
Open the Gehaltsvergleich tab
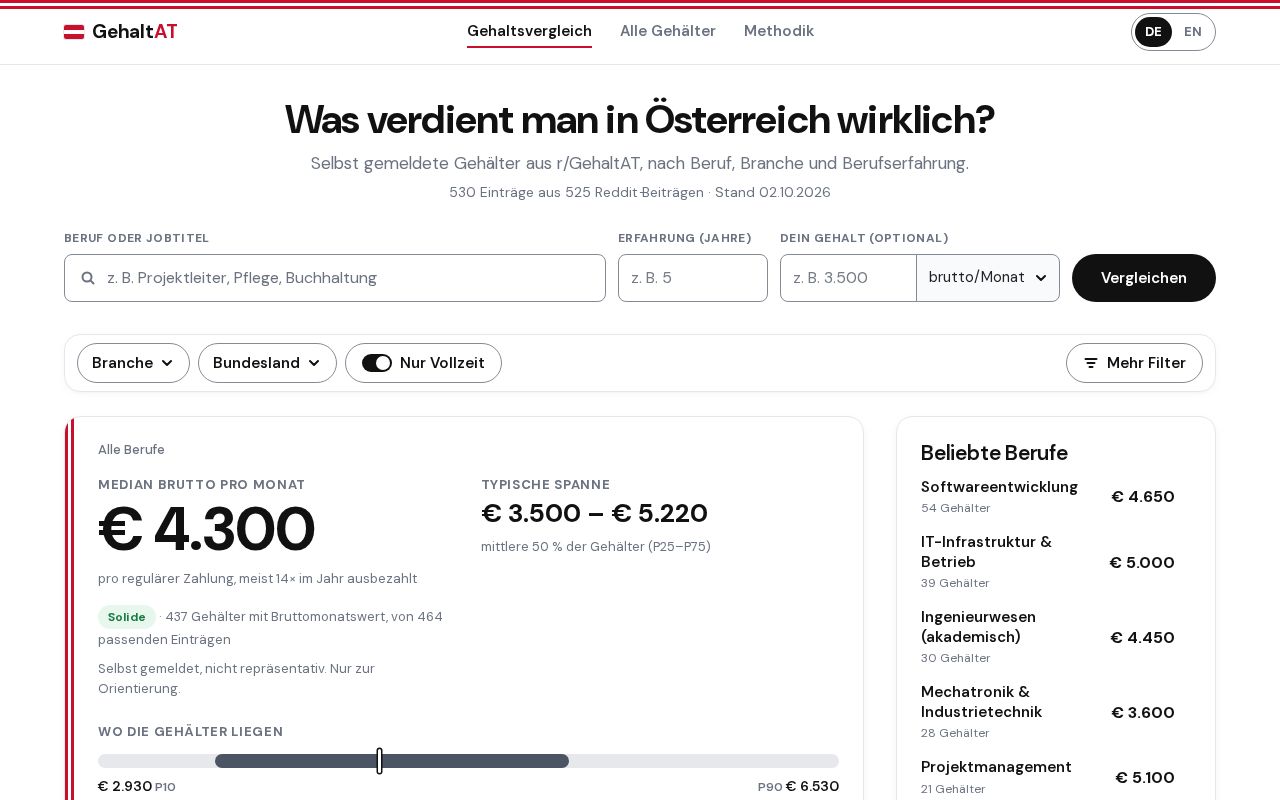click(529, 31)
